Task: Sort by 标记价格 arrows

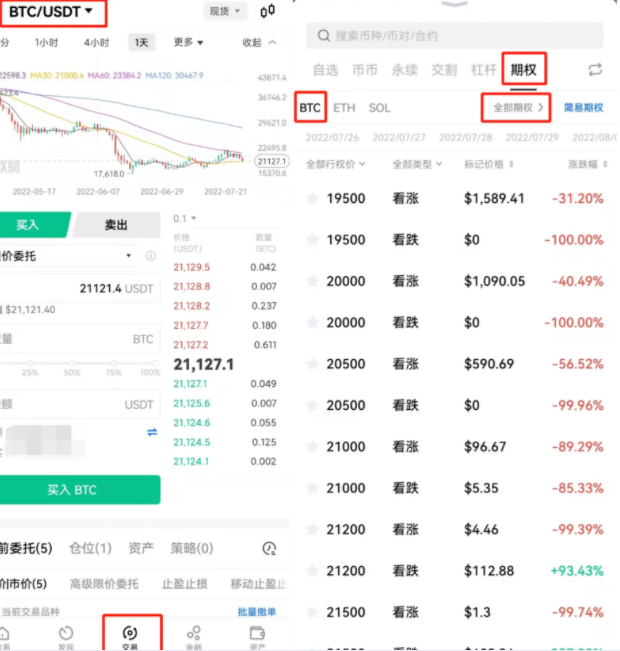Action: [x=511, y=164]
